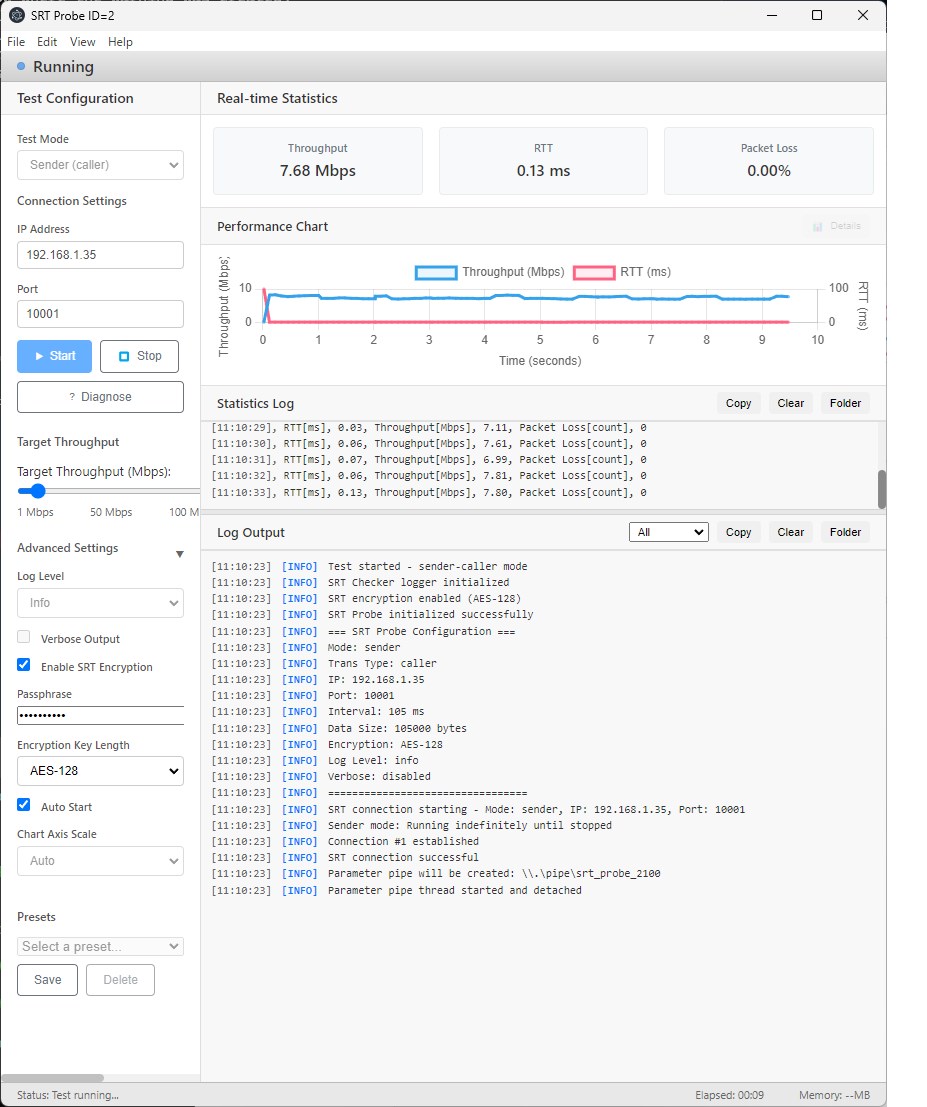Click the Passphrase field
This screenshot has width=927, height=1107.
tap(100, 715)
